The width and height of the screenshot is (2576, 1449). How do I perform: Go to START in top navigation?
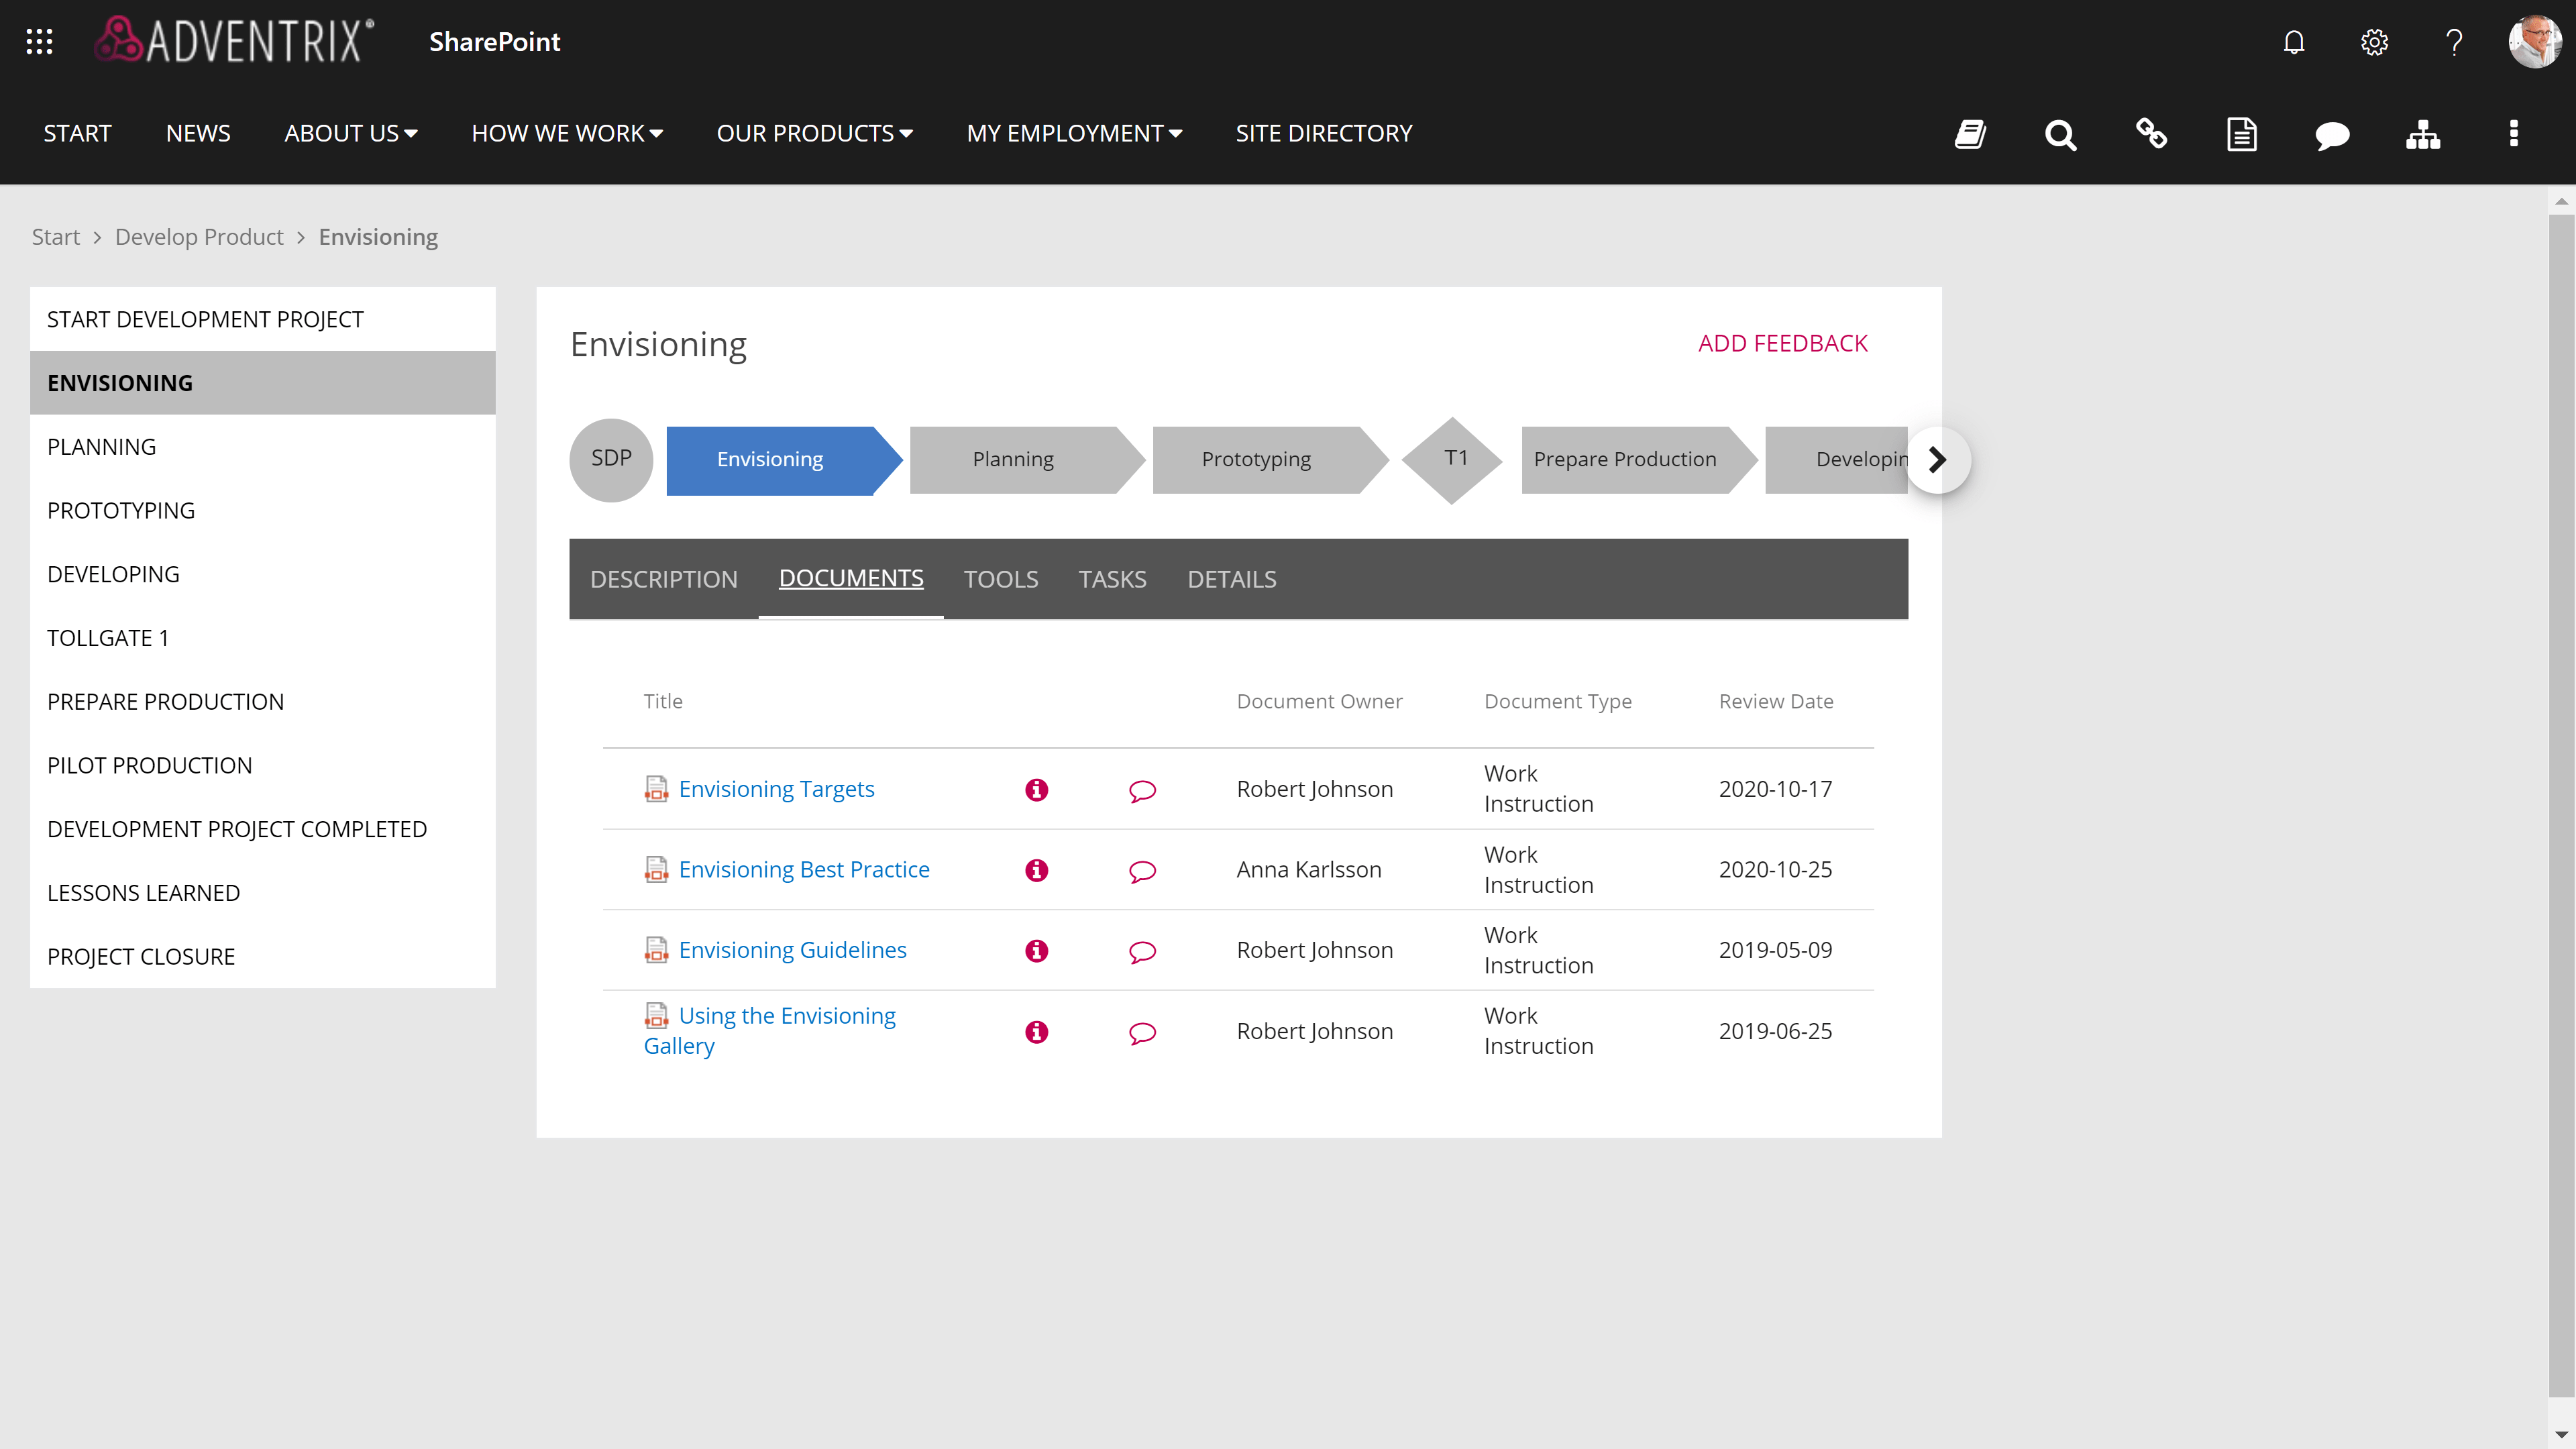point(77,133)
